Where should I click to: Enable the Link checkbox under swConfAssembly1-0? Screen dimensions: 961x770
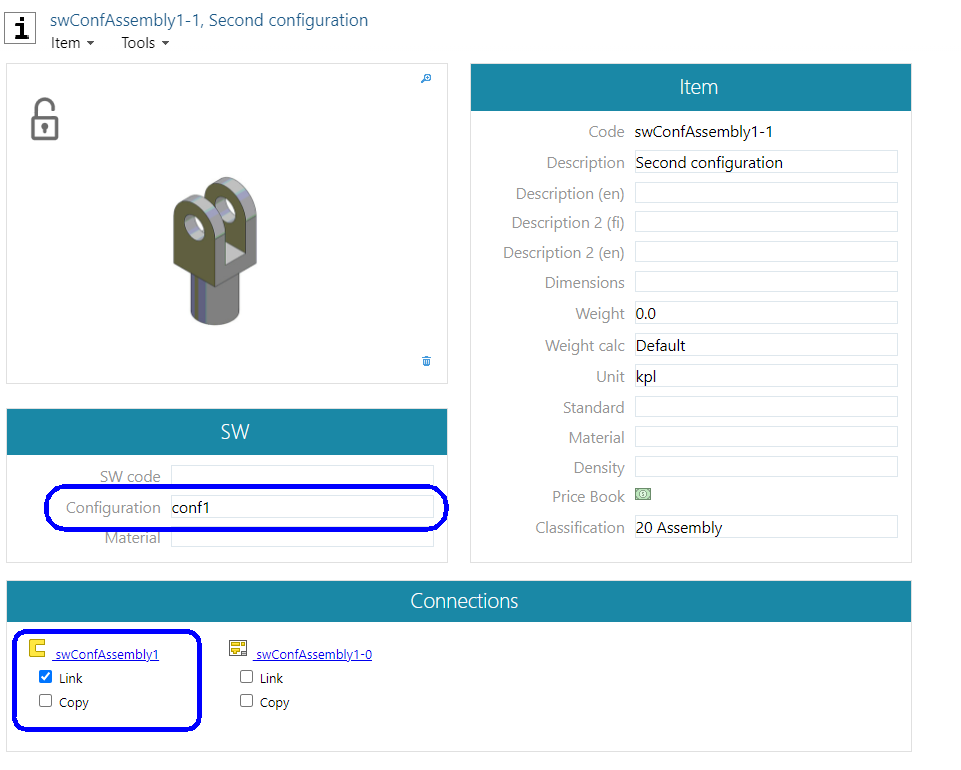point(247,677)
